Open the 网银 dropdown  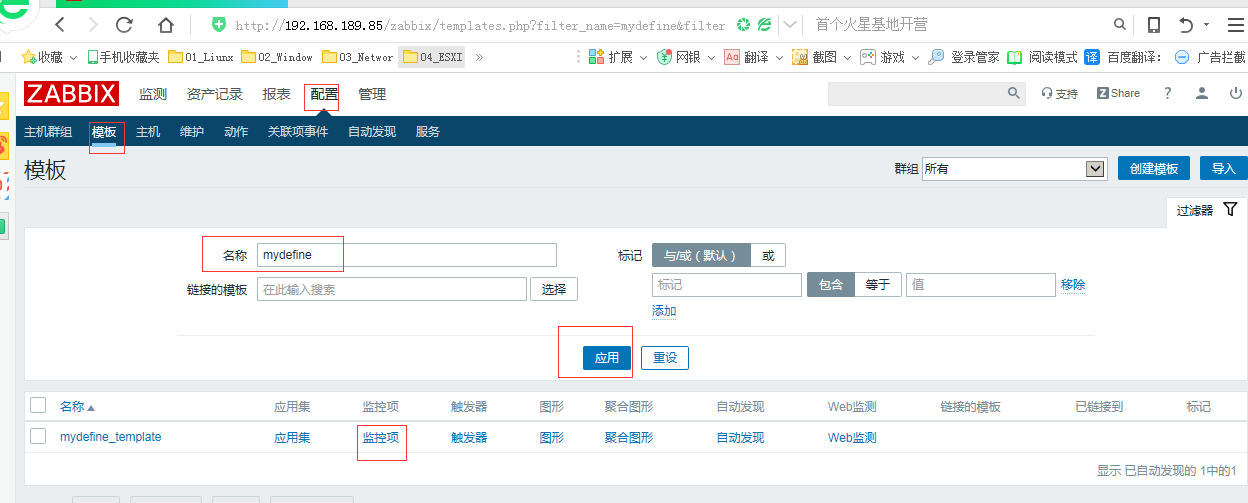point(686,57)
